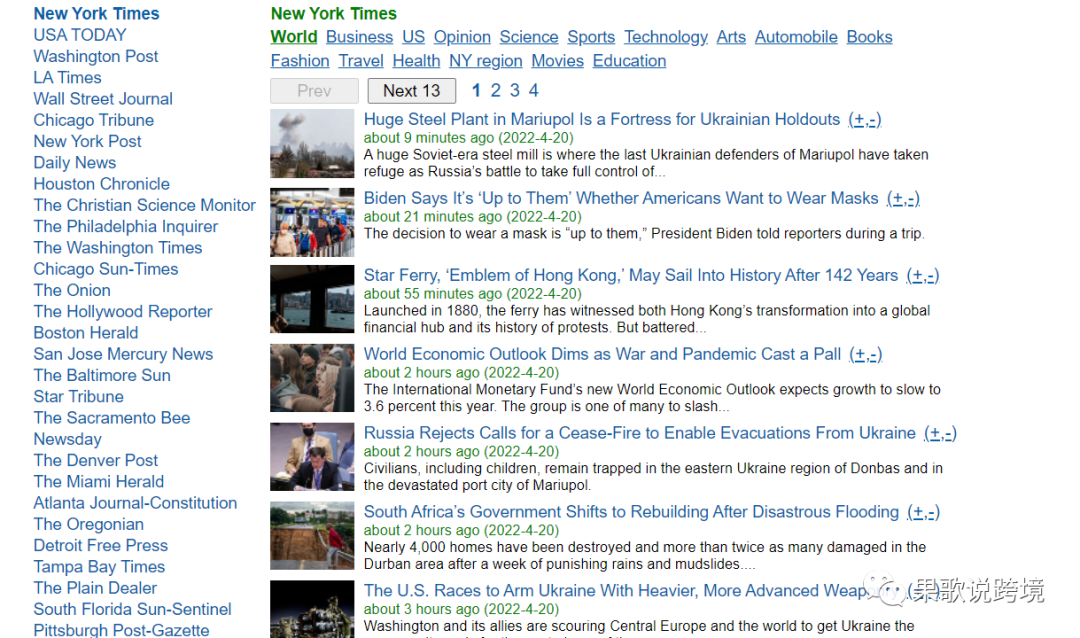Open the Sports section

tap(591, 37)
